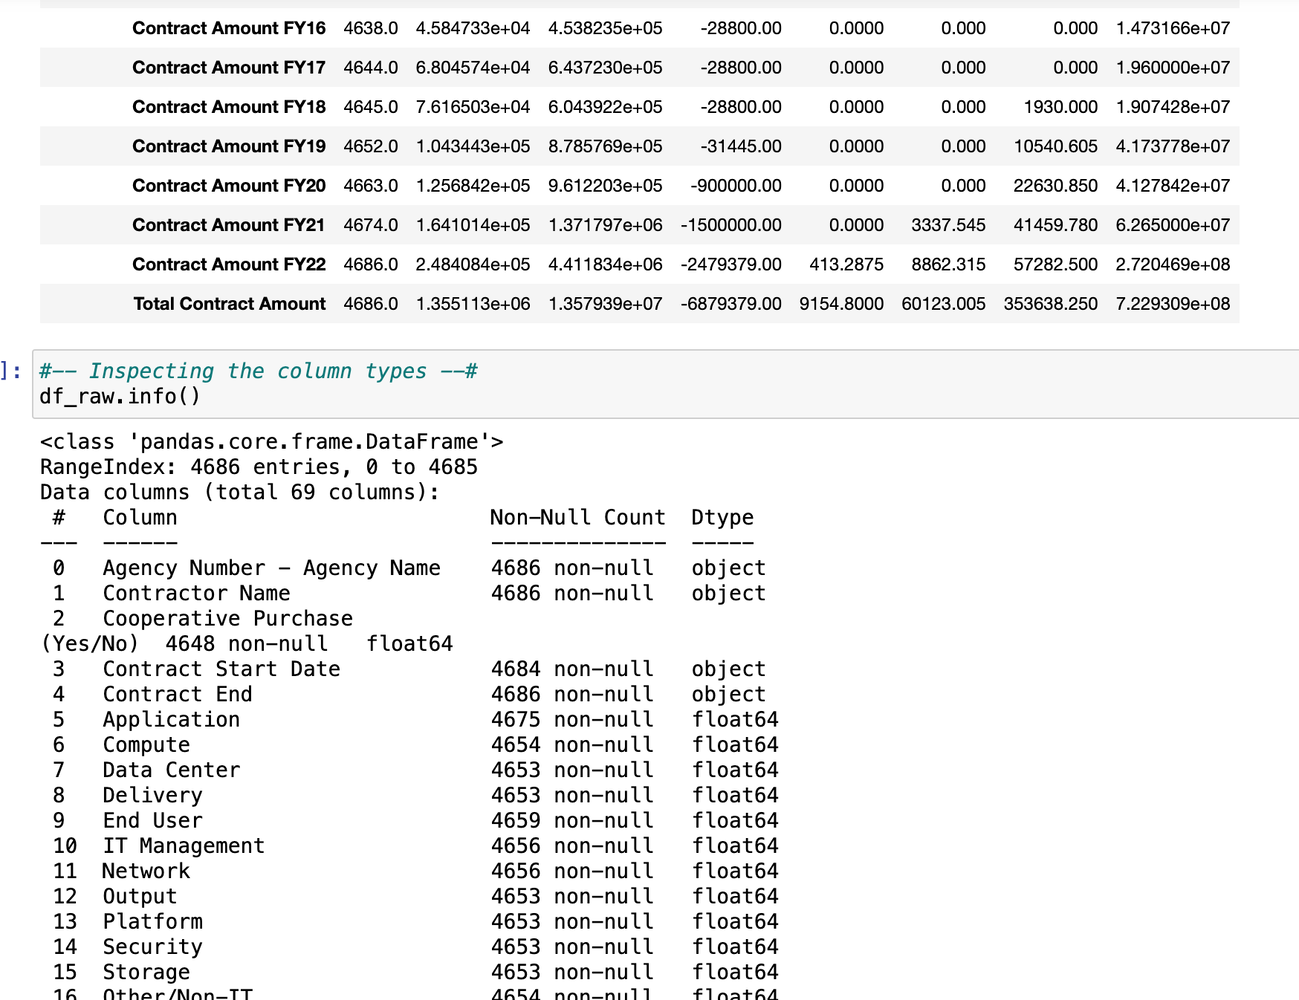Select the 2.720469e+08 value in the FY22 row
1299x1000 pixels.
(x=1172, y=264)
